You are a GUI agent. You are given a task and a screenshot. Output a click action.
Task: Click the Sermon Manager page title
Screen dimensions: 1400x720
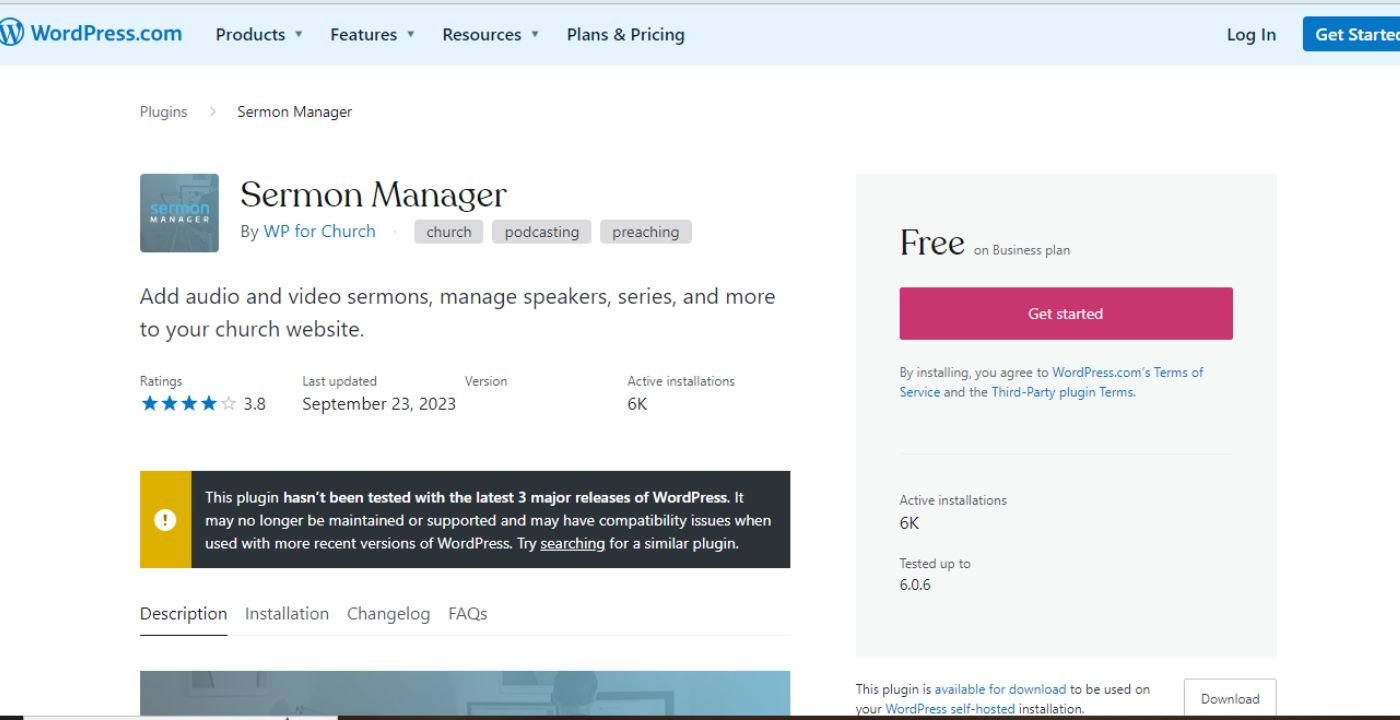[x=373, y=194]
